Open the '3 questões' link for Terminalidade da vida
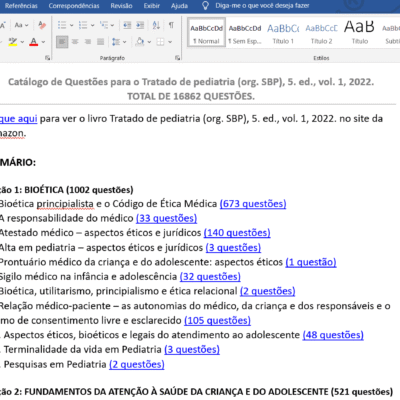This screenshot has width=400, height=400. 192,350
